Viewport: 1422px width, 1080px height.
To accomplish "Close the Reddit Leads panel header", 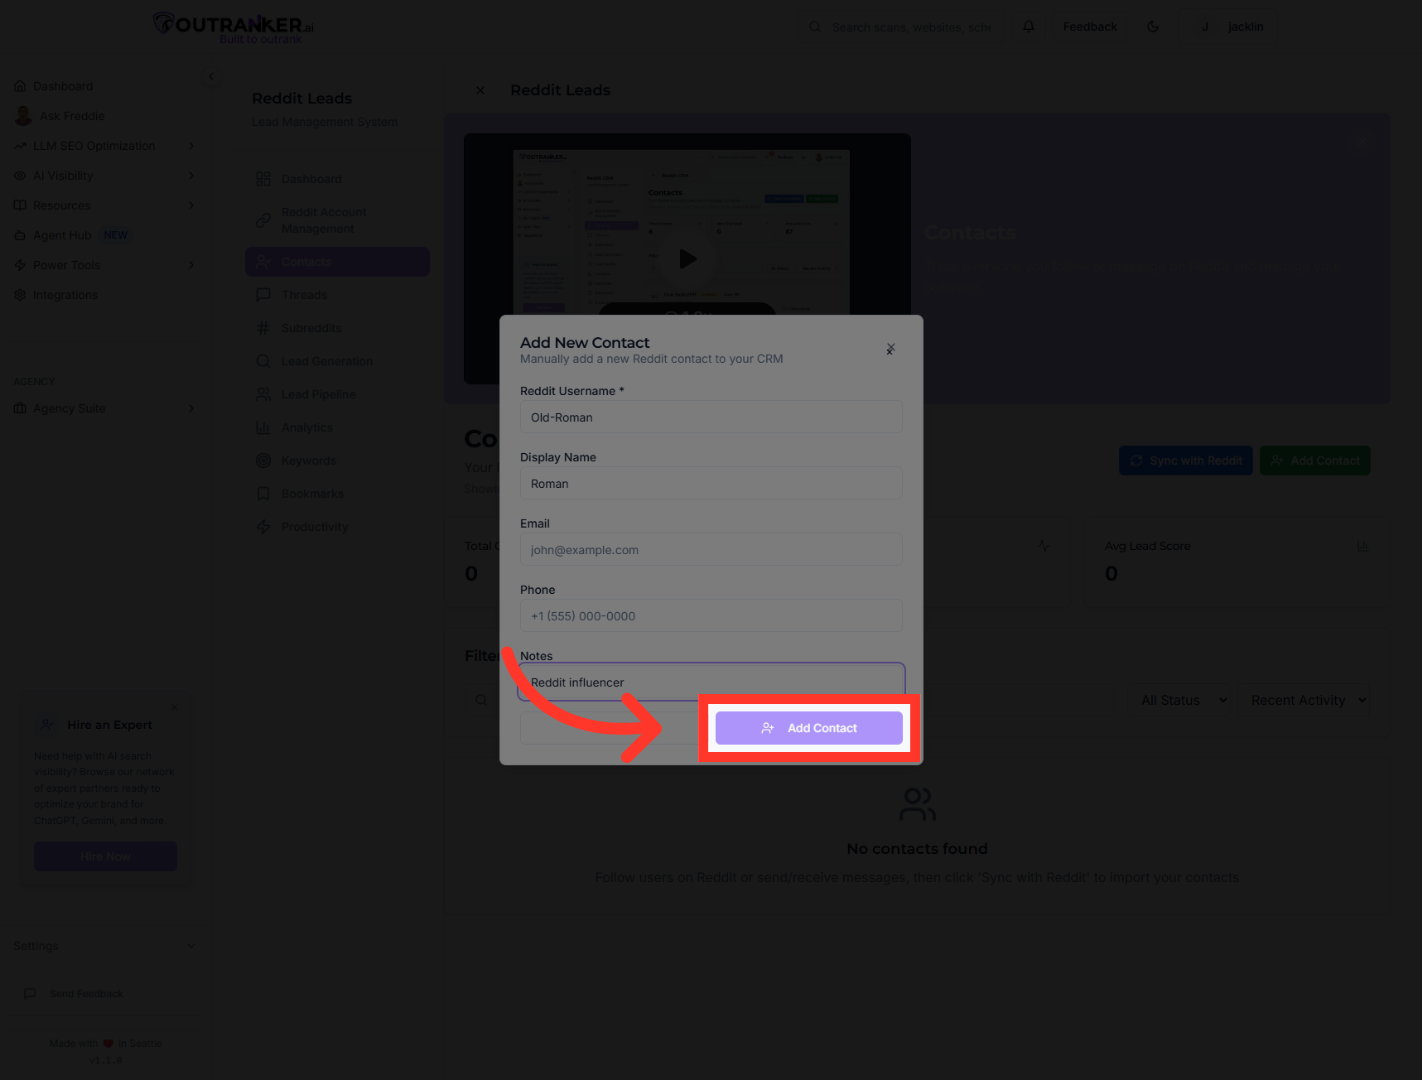I will pyautogui.click(x=480, y=90).
